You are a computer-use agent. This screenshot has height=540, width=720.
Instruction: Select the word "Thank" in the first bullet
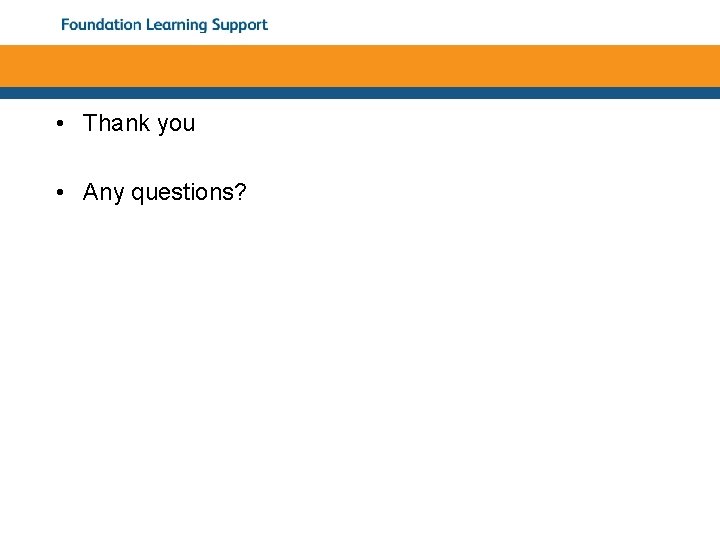pos(117,123)
